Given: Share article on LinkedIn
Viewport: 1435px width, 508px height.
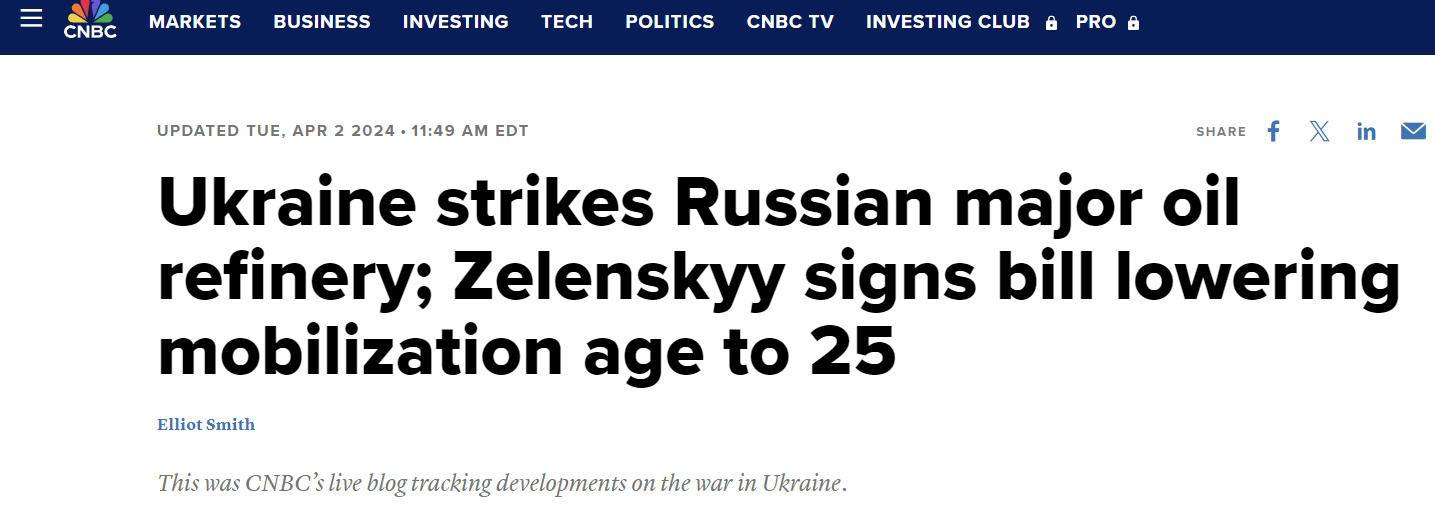Looking at the screenshot, I should pos(1366,131).
